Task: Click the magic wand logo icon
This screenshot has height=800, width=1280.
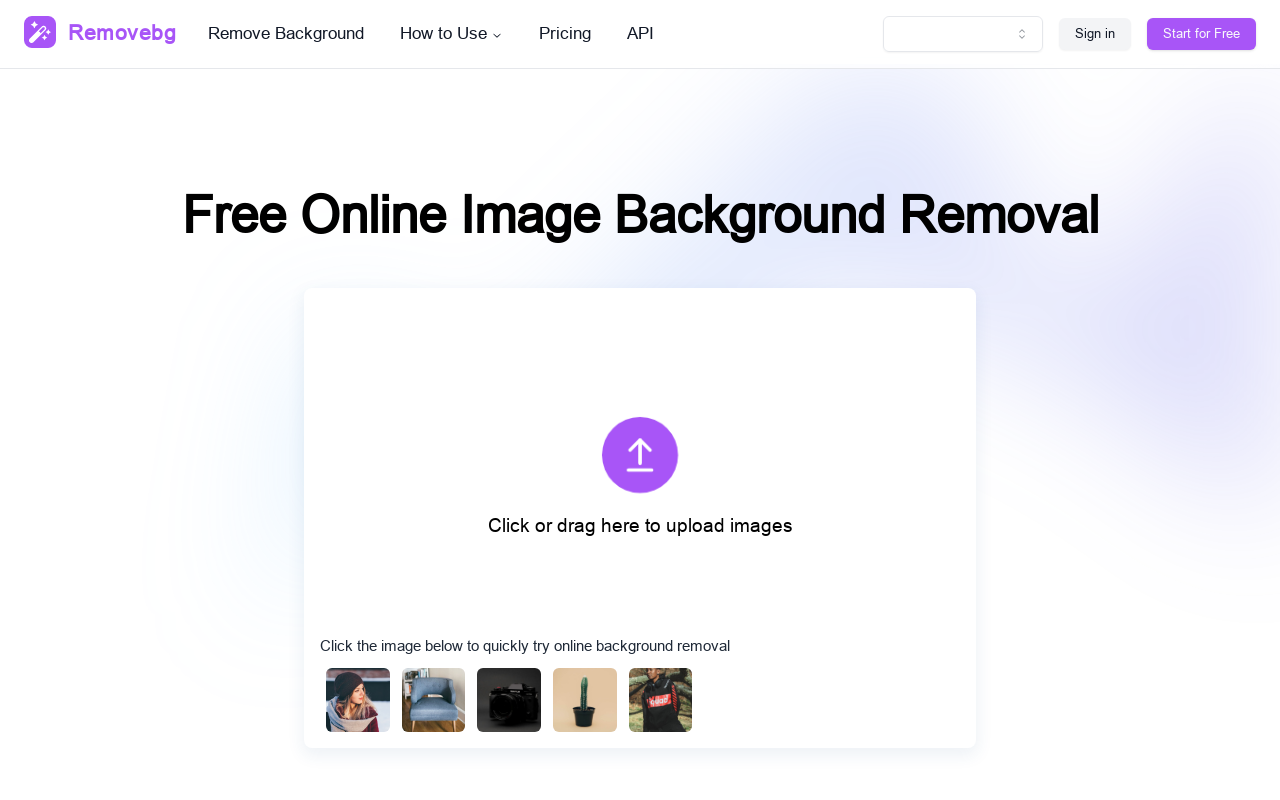Action: (x=40, y=32)
